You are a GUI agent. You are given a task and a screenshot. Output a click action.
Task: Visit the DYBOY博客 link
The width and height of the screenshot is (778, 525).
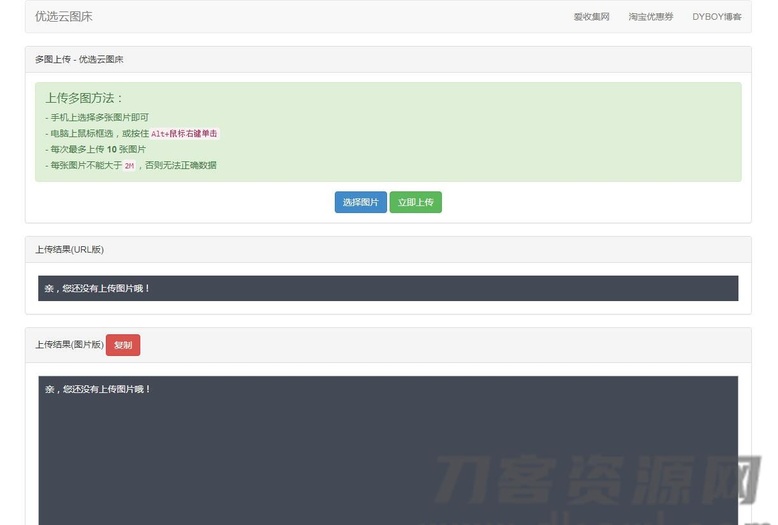(x=716, y=17)
